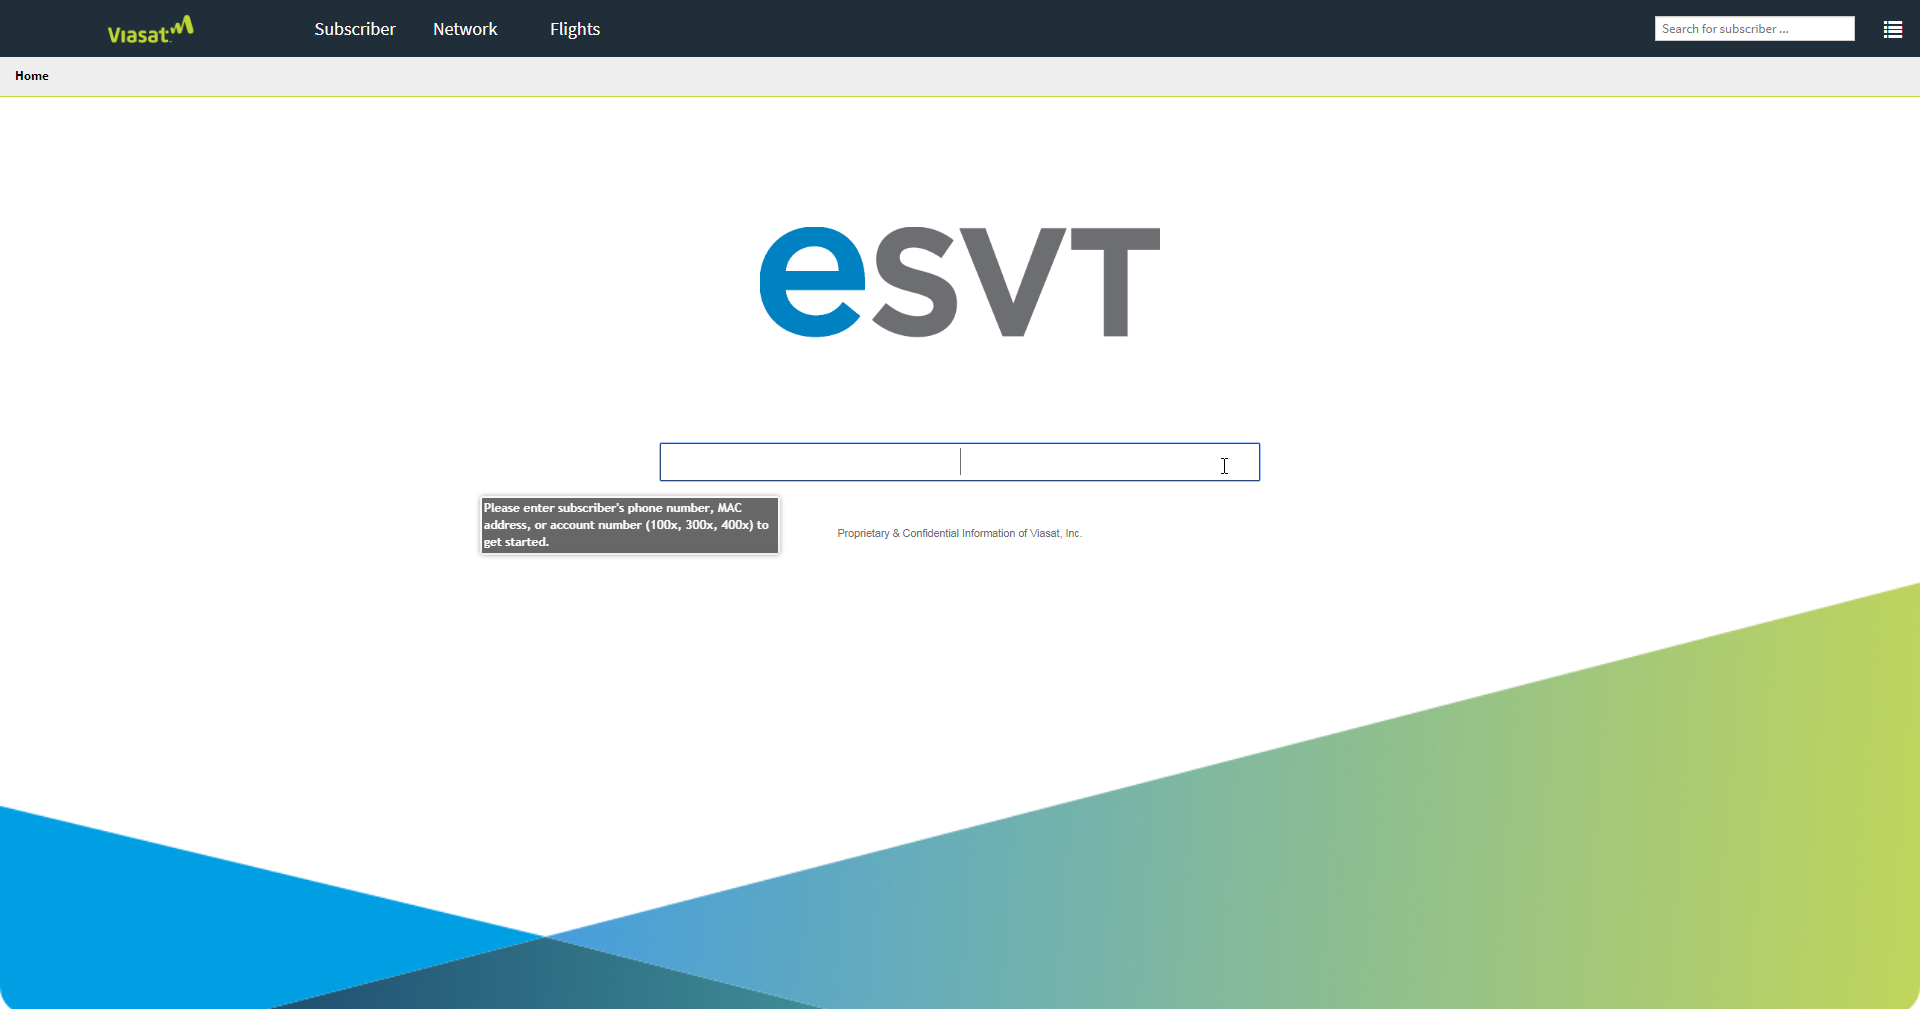The height and width of the screenshot is (1009, 1920).
Task: Open the Network menu
Action: tap(465, 29)
